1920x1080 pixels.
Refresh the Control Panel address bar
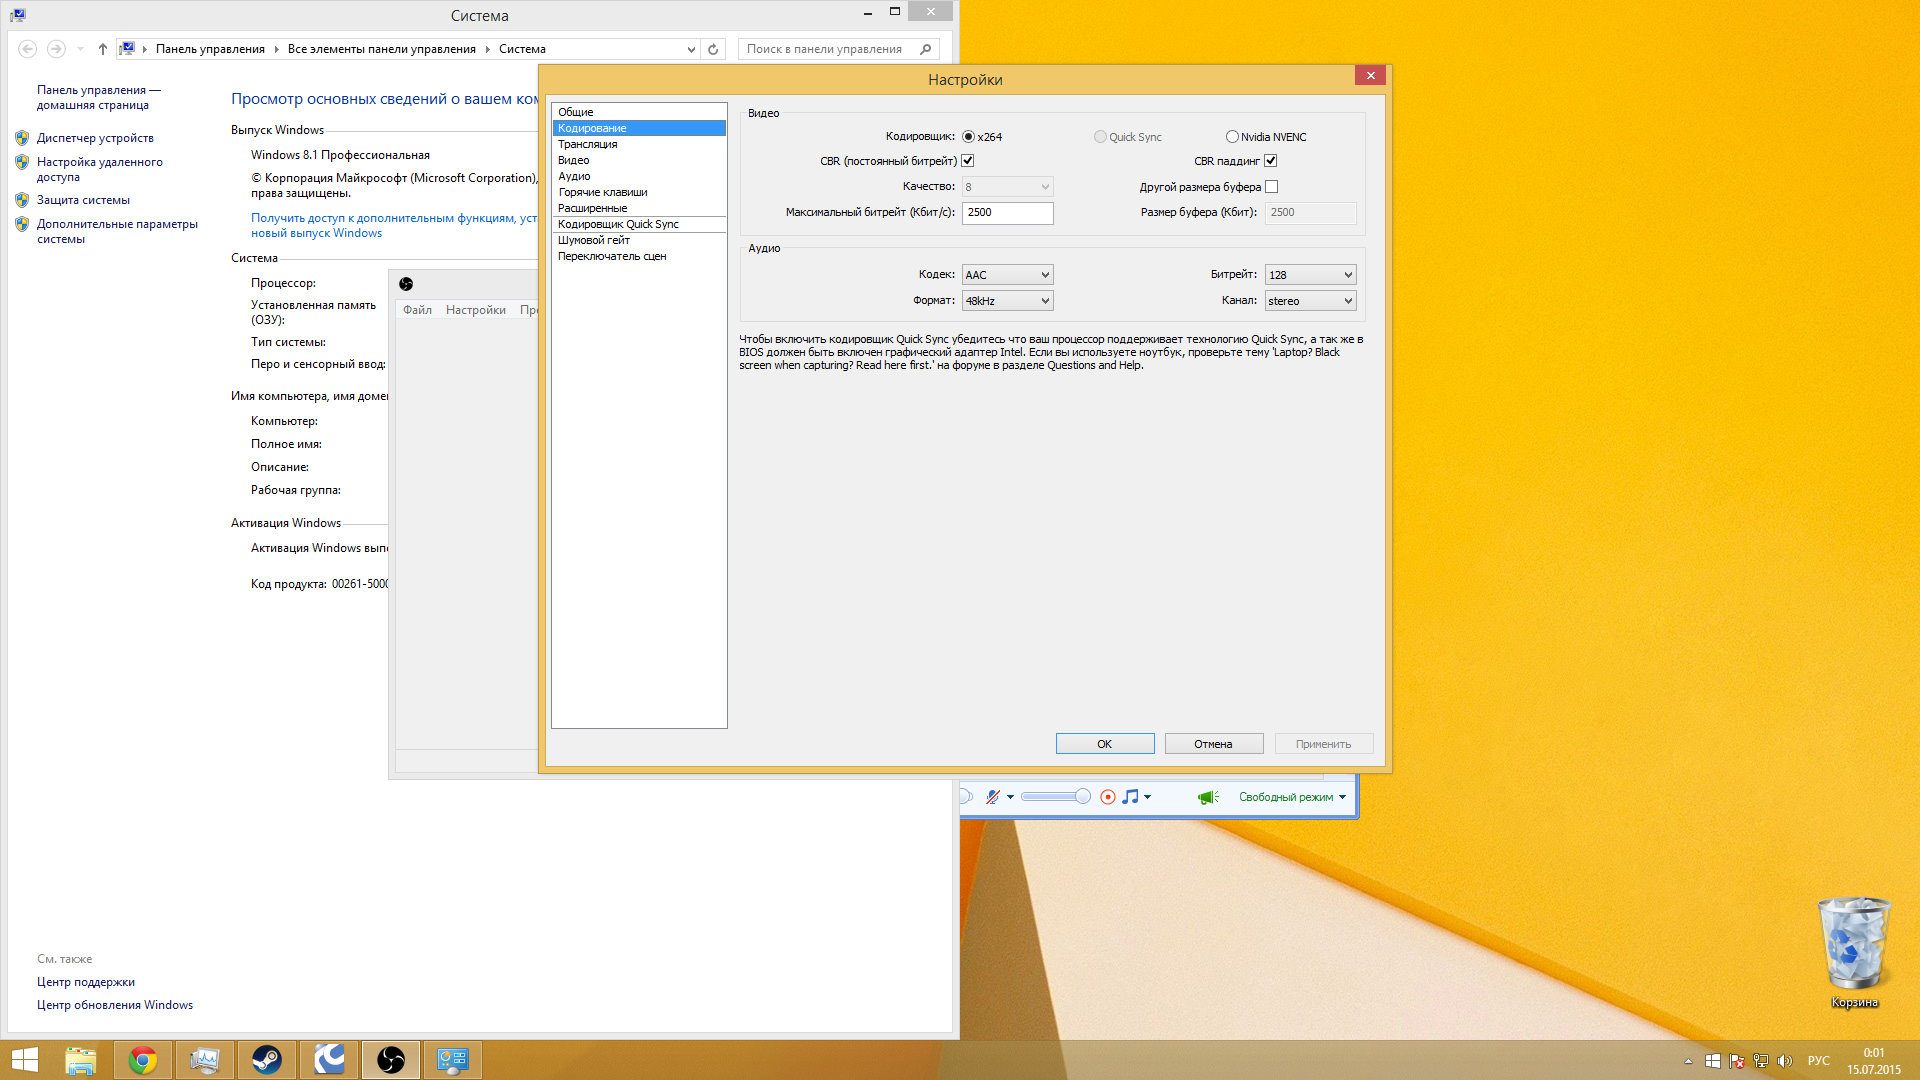tap(713, 49)
